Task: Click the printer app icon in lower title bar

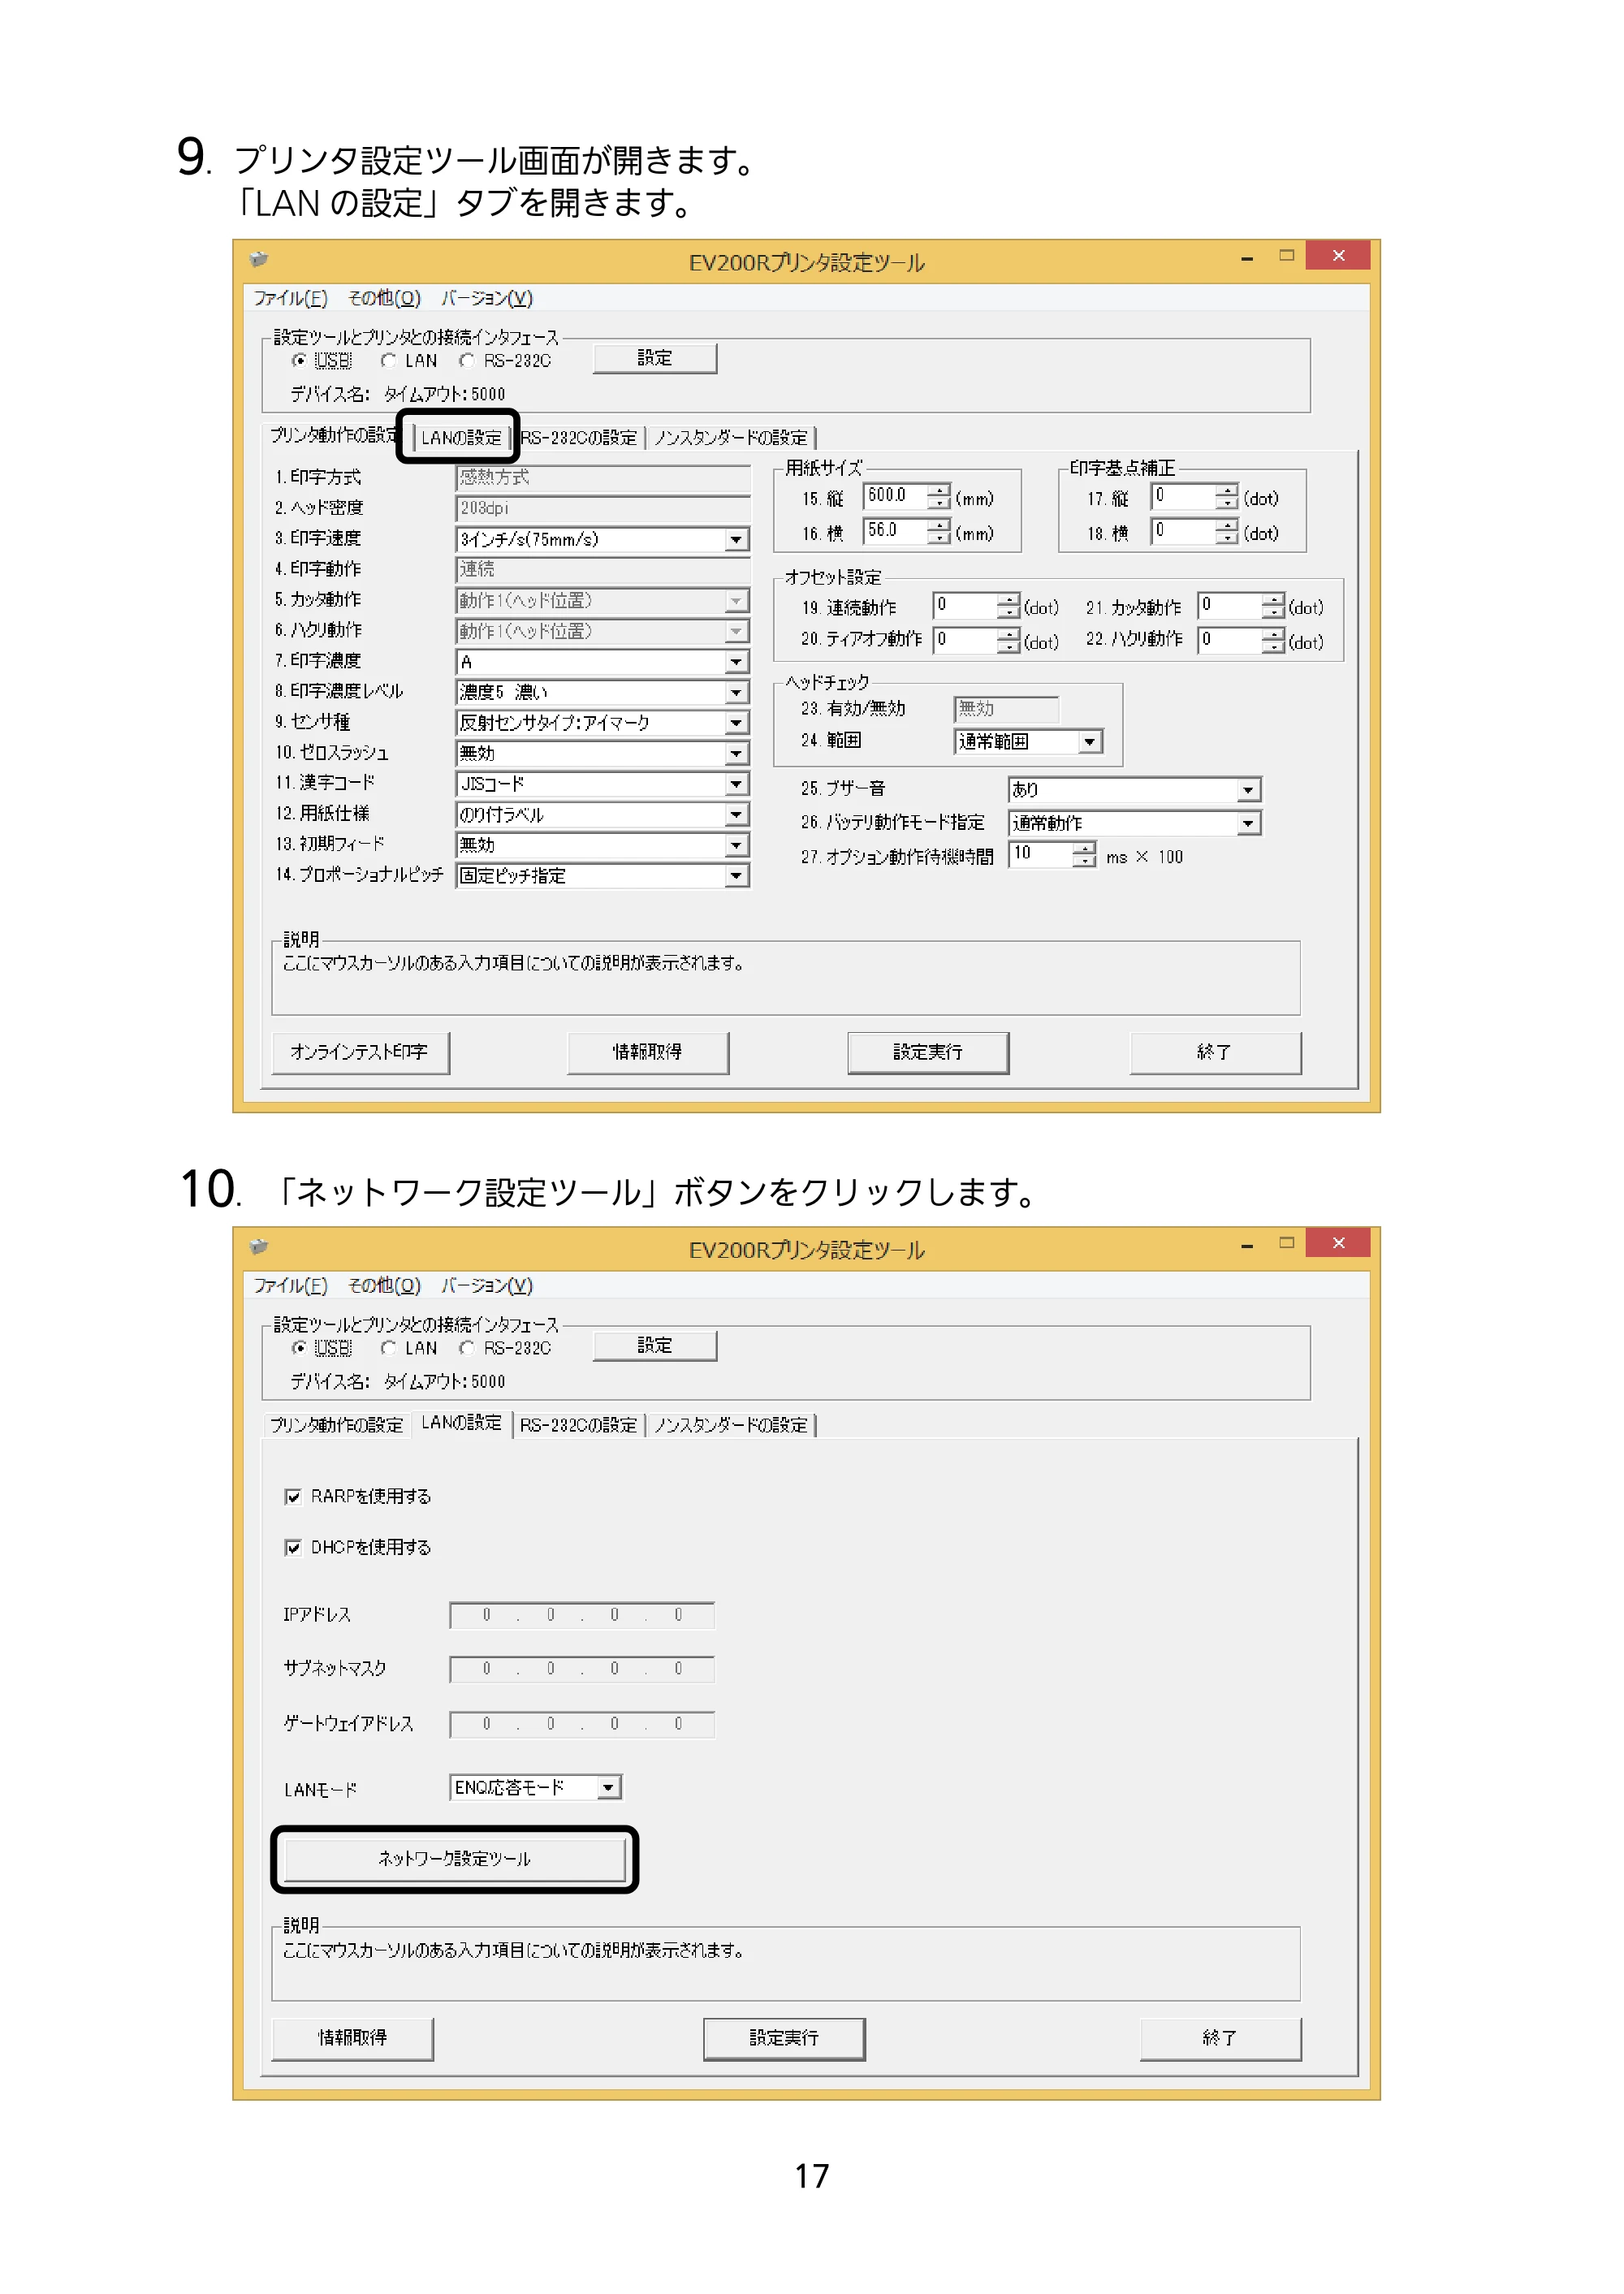Action: 259,1246
